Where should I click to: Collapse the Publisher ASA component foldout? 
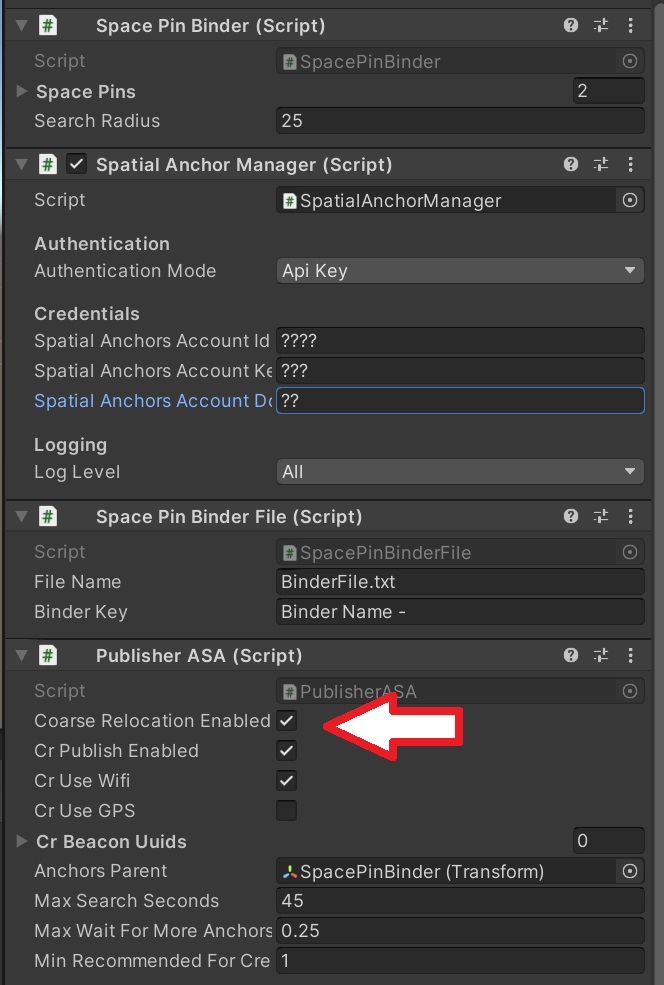click(x=21, y=655)
